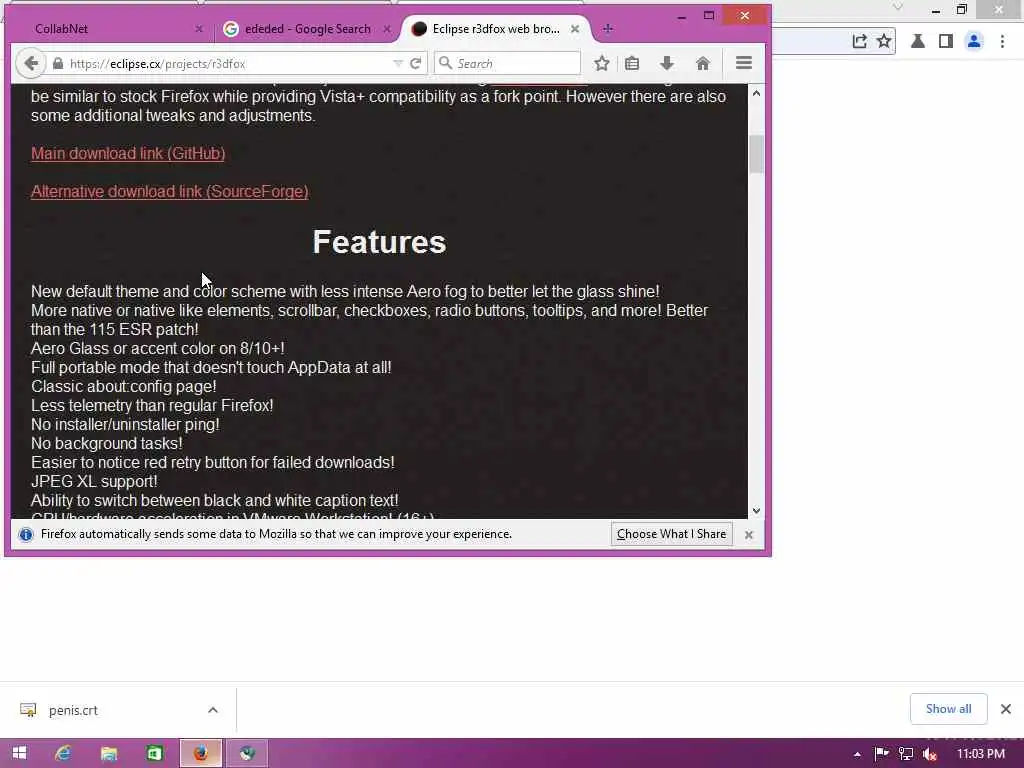Switch to Firefox taskbar button
1024x768 pixels.
click(200, 754)
